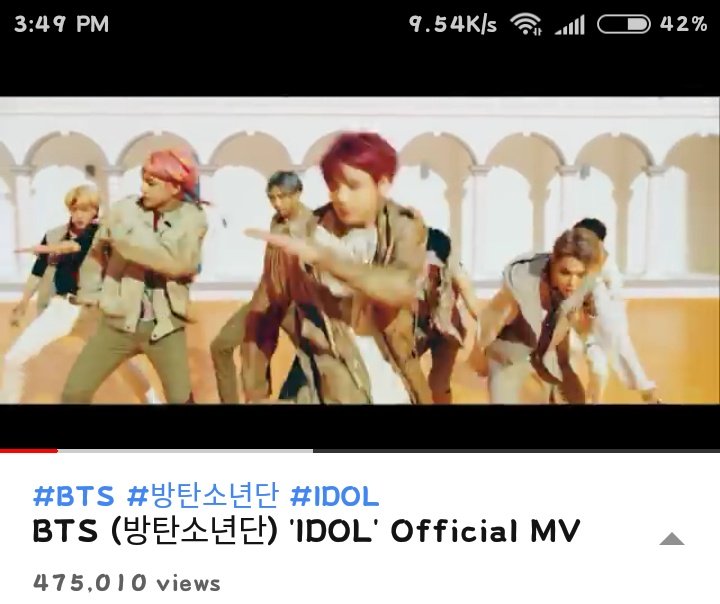Viewport: 720px width, 604px height.
Task: Open the #방탄소년단 hashtag link
Action: click(x=203, y=496)
